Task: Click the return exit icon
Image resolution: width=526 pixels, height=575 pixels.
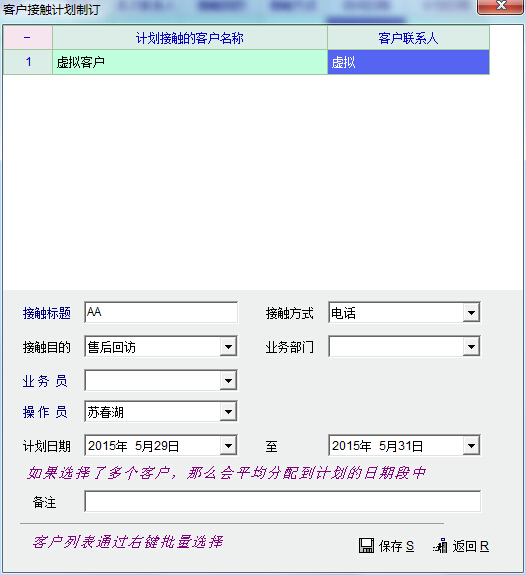Action: point(441,546)
